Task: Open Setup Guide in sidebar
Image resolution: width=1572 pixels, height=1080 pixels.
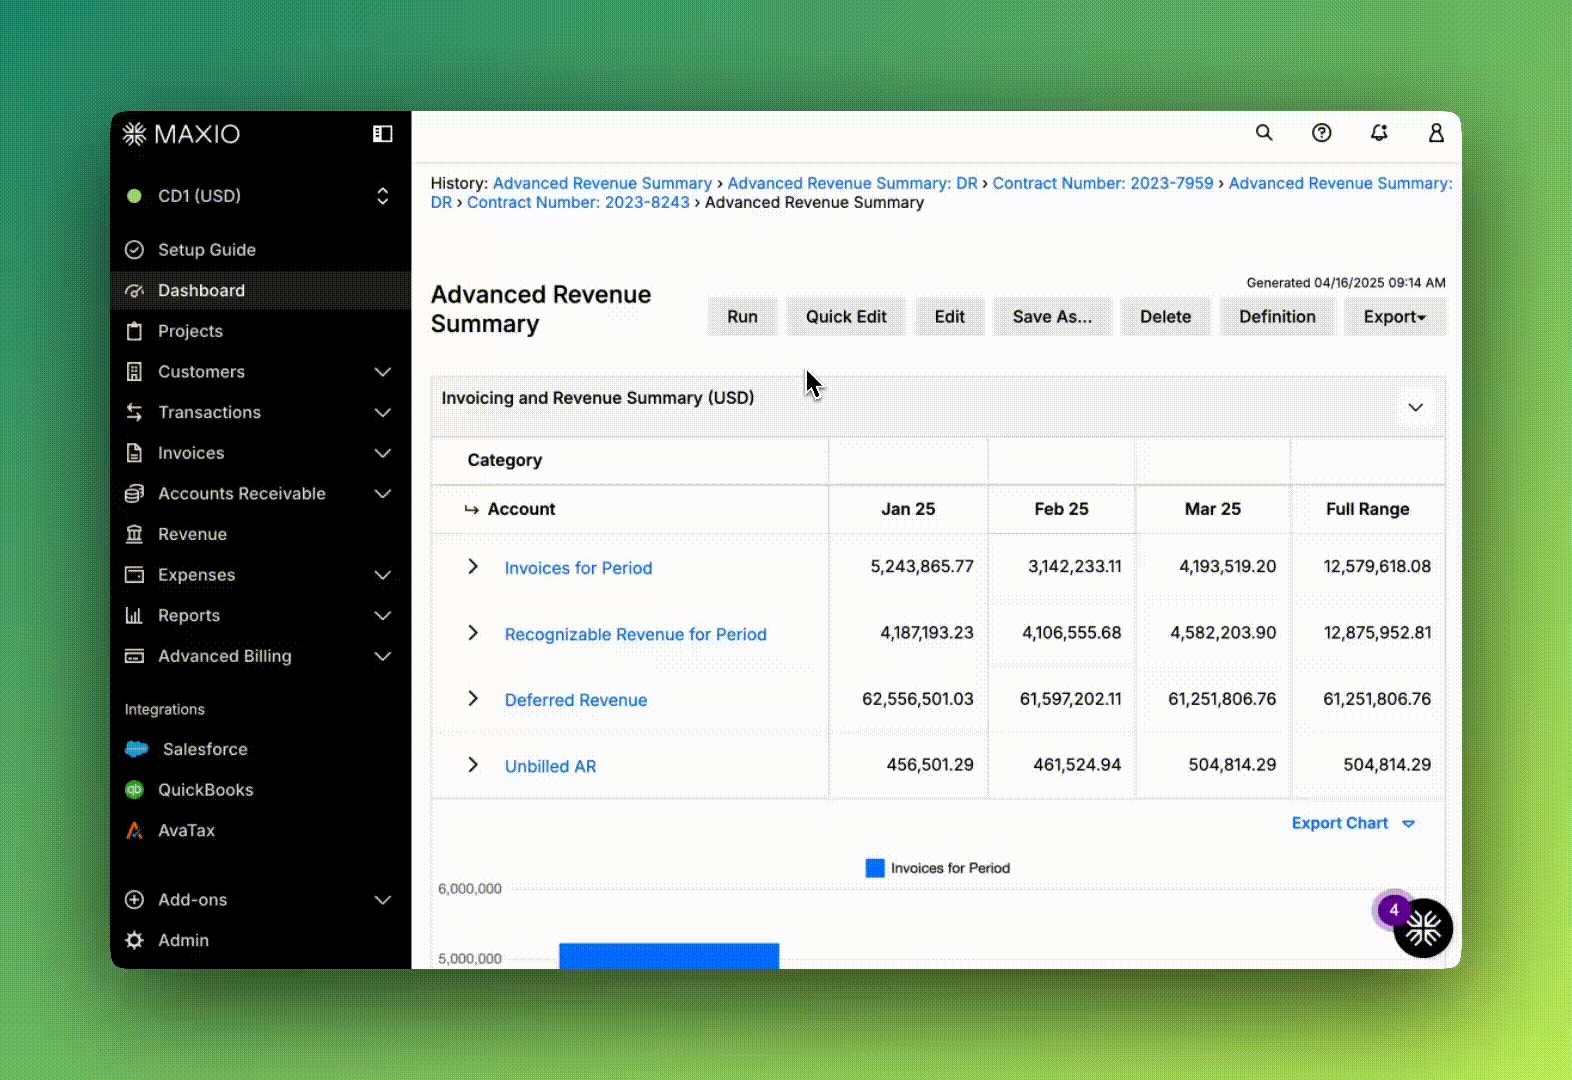Action: pyautogui.click(x=260, y=250)
